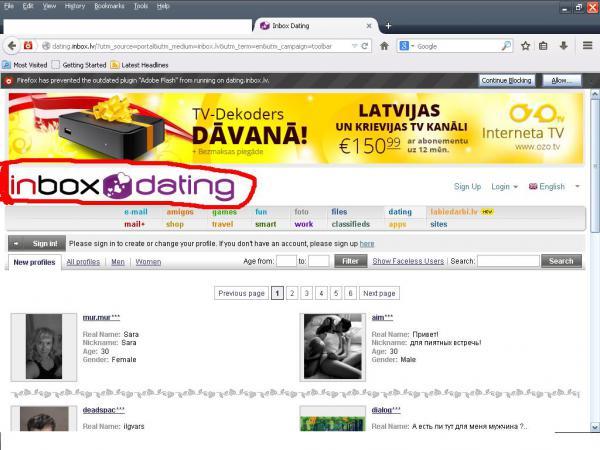Click the Age from input field
Image resolution: width=600 pixels, height=450 pixels.
(x=286, y=261)
